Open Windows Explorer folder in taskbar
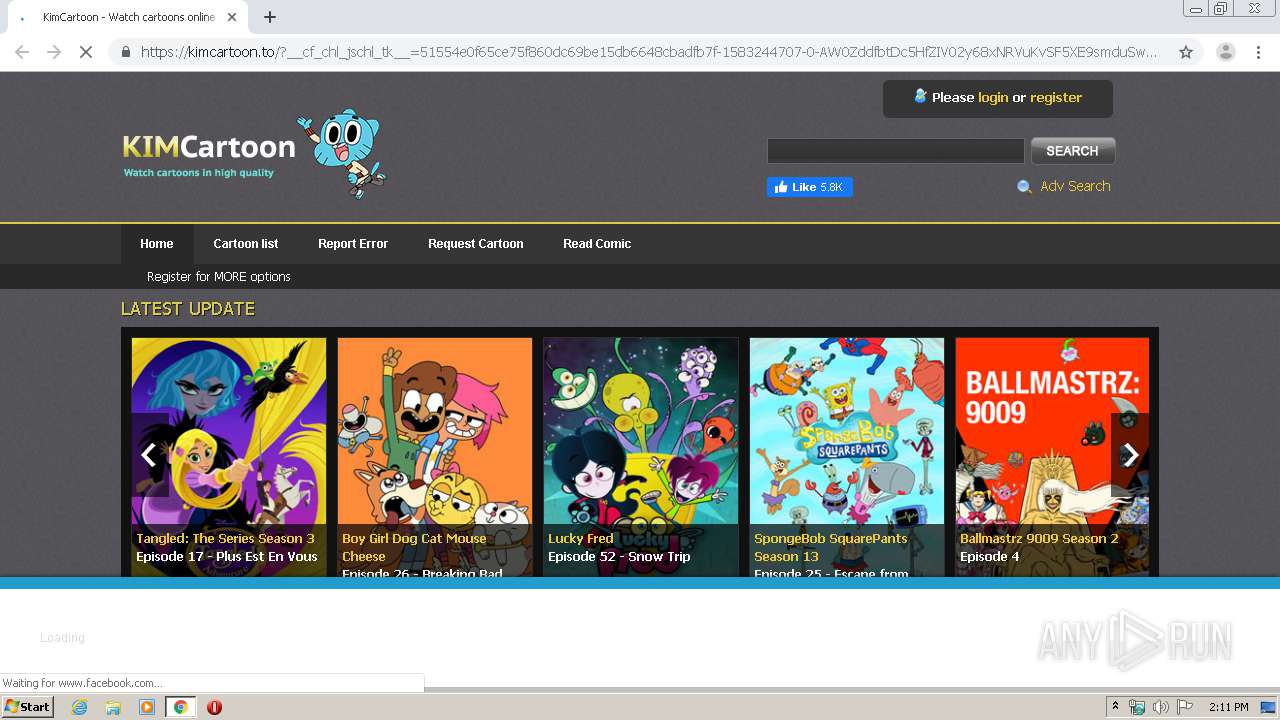 click(x=113, y=707)
